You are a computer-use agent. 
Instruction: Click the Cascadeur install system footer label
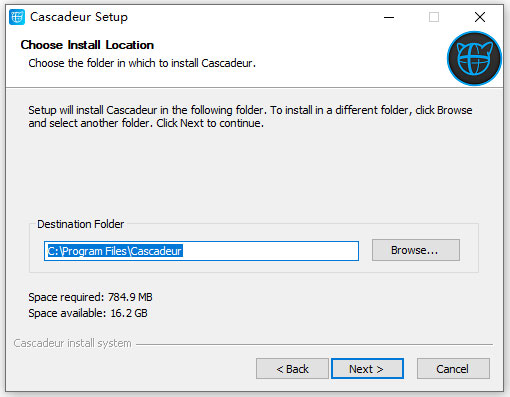tap(72, 343)
